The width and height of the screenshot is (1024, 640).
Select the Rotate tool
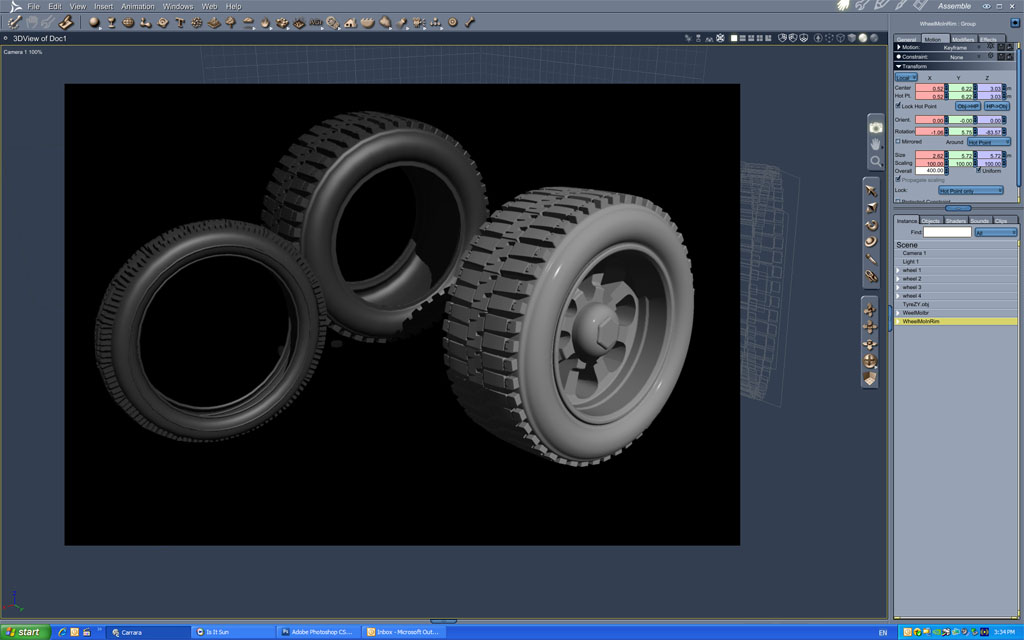871,225
